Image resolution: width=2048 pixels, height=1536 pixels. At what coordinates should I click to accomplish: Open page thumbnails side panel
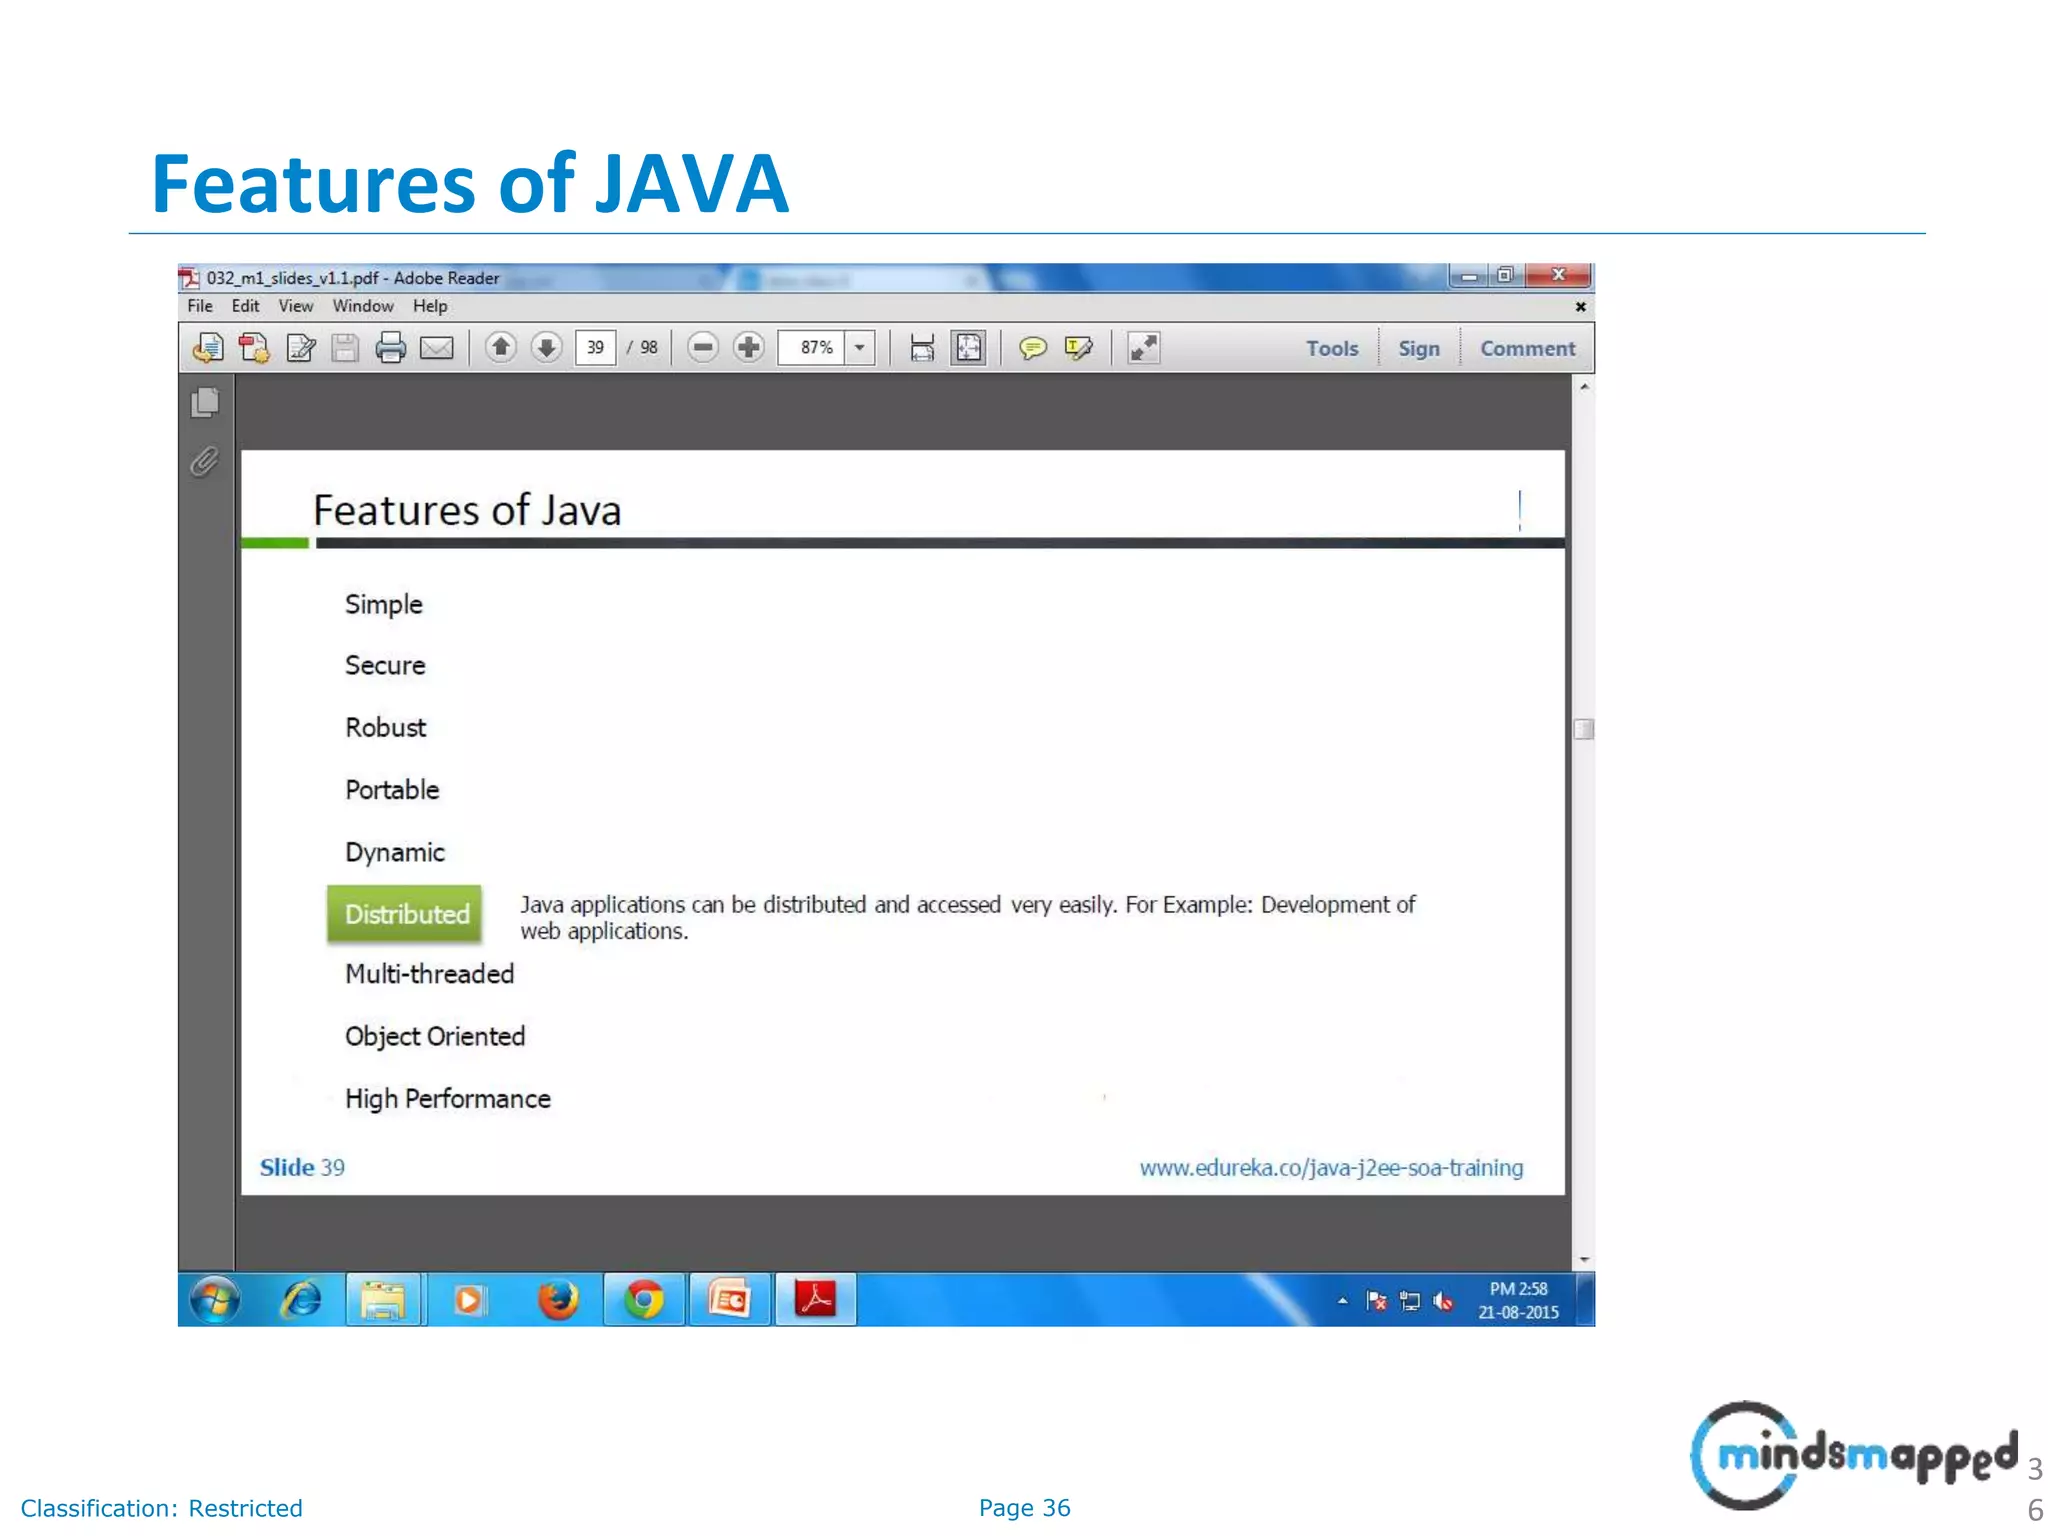tap(205, 403)
